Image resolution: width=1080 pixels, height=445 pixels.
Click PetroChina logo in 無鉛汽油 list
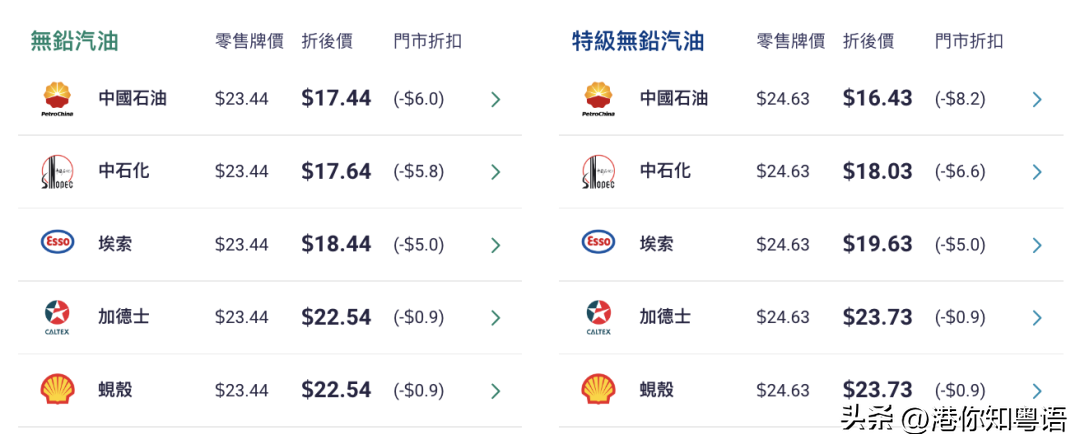click(58, 99)
